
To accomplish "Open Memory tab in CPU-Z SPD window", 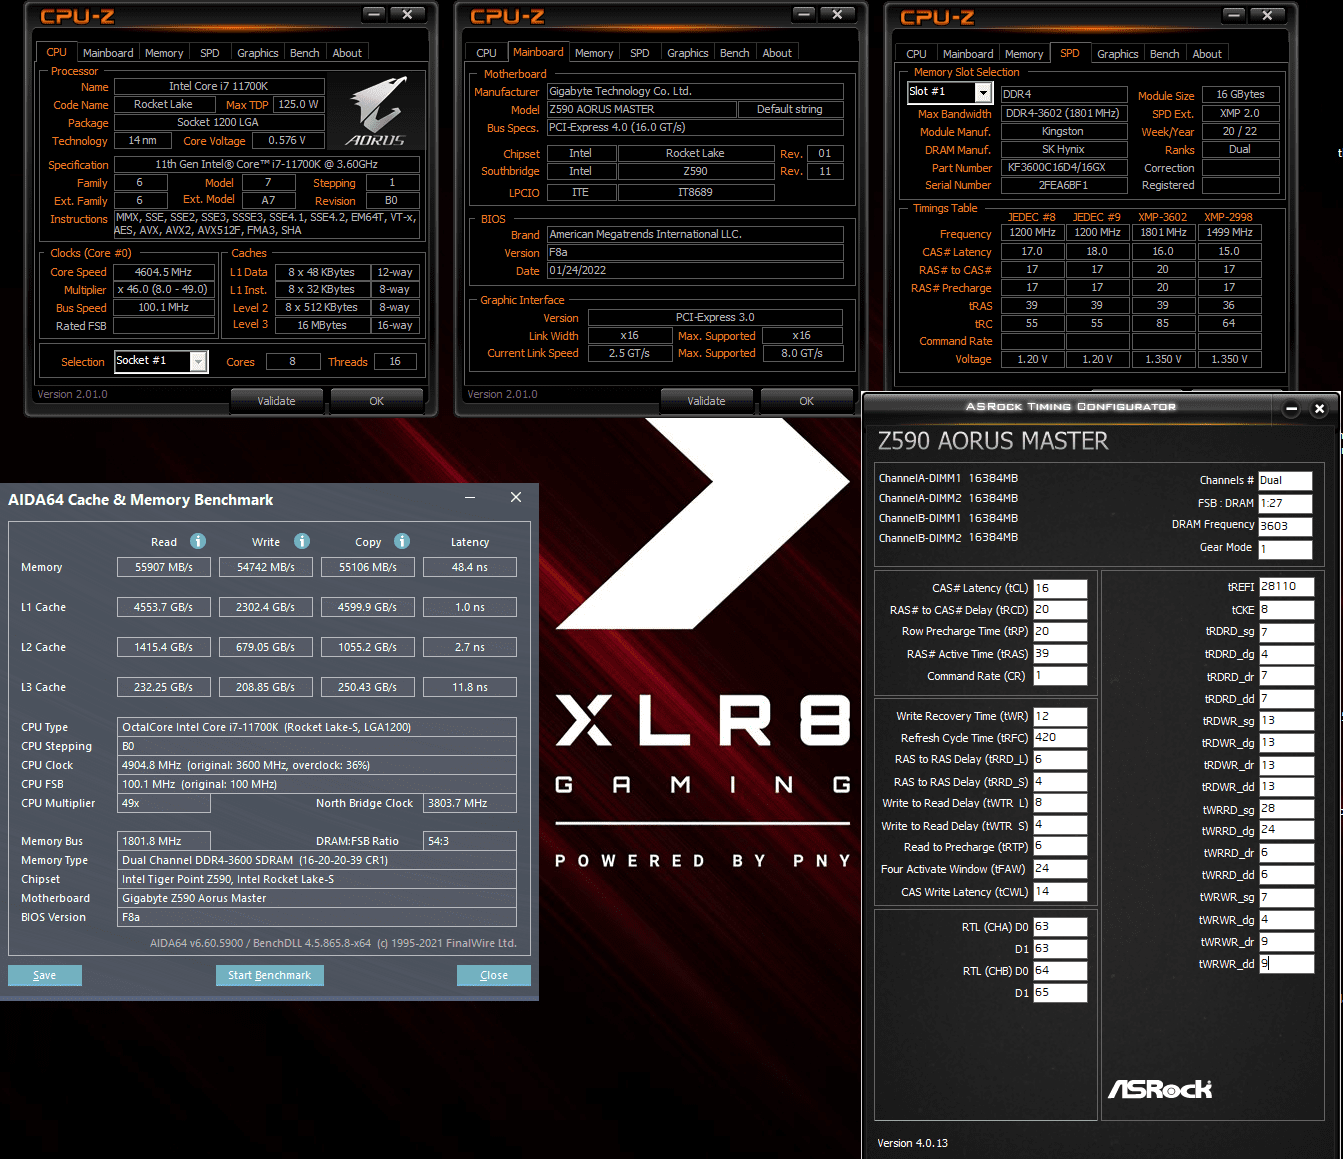I will [x=1024, y=54].
